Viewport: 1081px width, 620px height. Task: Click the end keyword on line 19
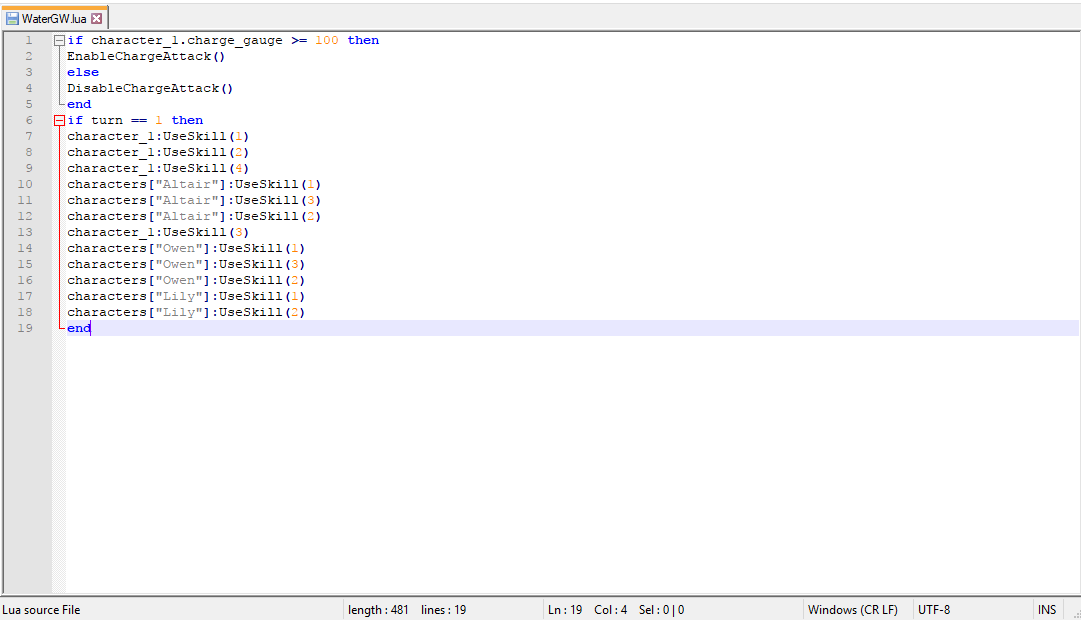coord(78,328)
